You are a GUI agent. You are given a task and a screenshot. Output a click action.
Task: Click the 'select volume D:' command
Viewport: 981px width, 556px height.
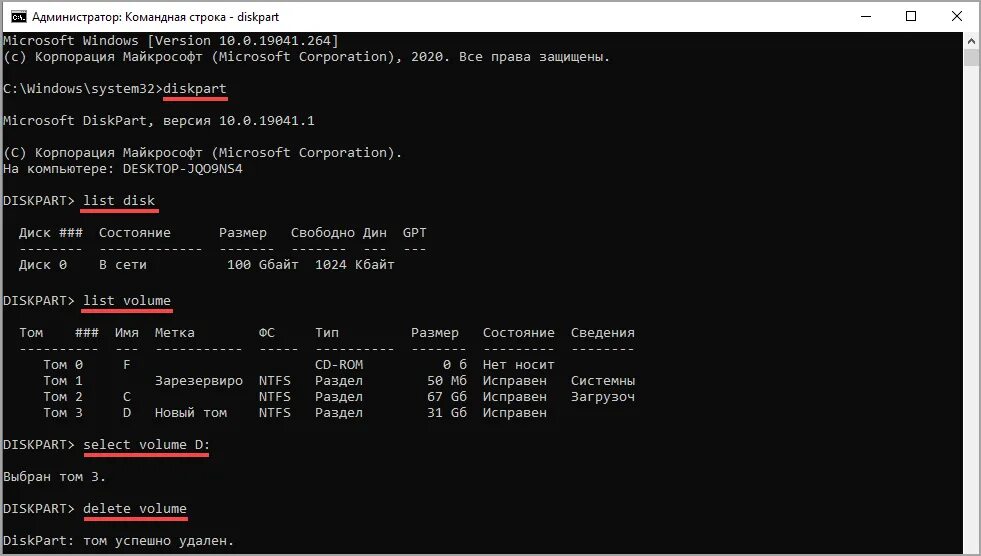point(146,445)
